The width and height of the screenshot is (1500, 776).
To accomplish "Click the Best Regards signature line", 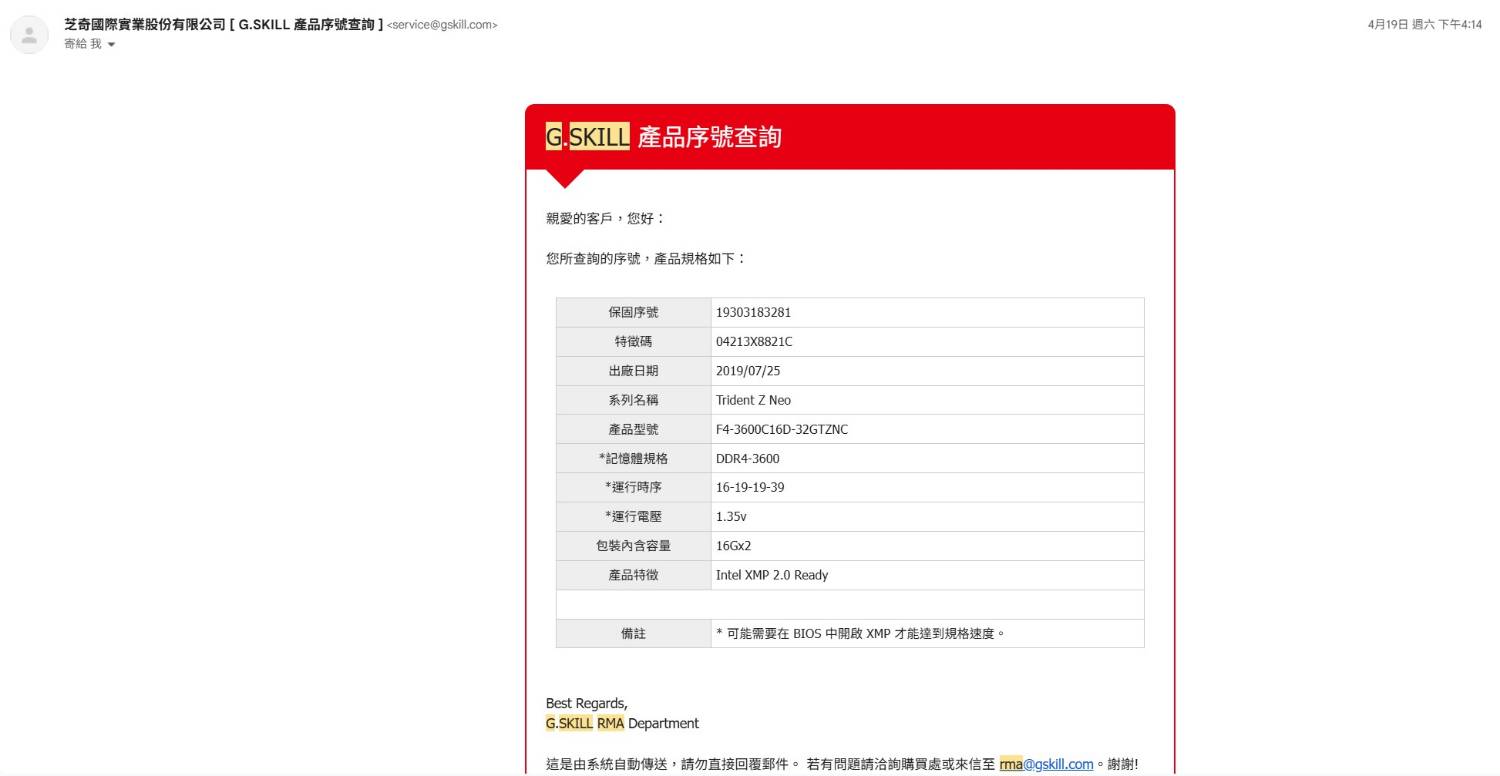I will coord(587,703).
